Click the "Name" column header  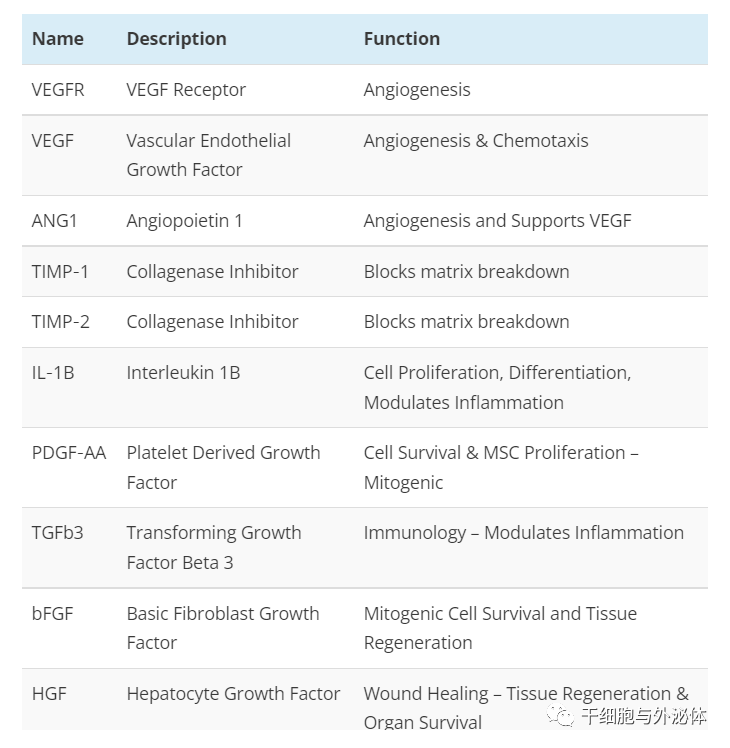58,39
